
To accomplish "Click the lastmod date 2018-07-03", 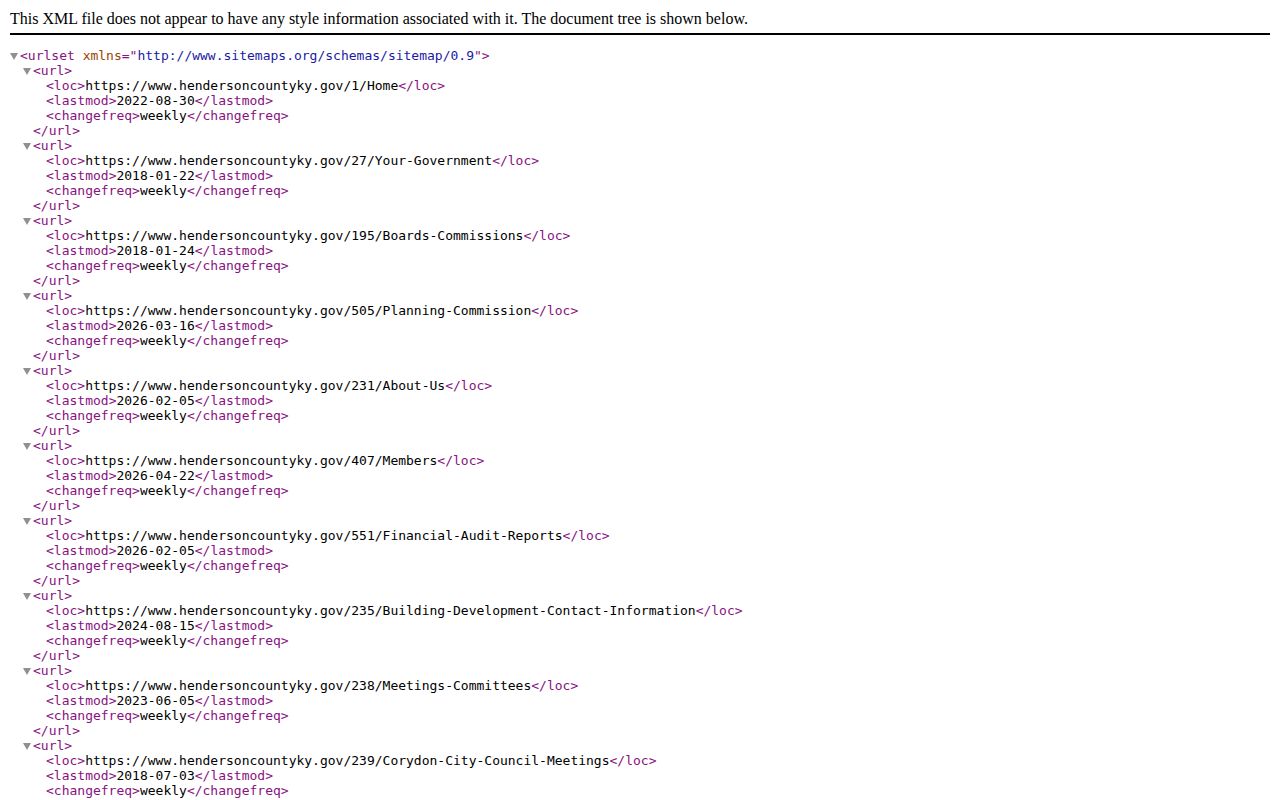I will click(x=155, y=776).
